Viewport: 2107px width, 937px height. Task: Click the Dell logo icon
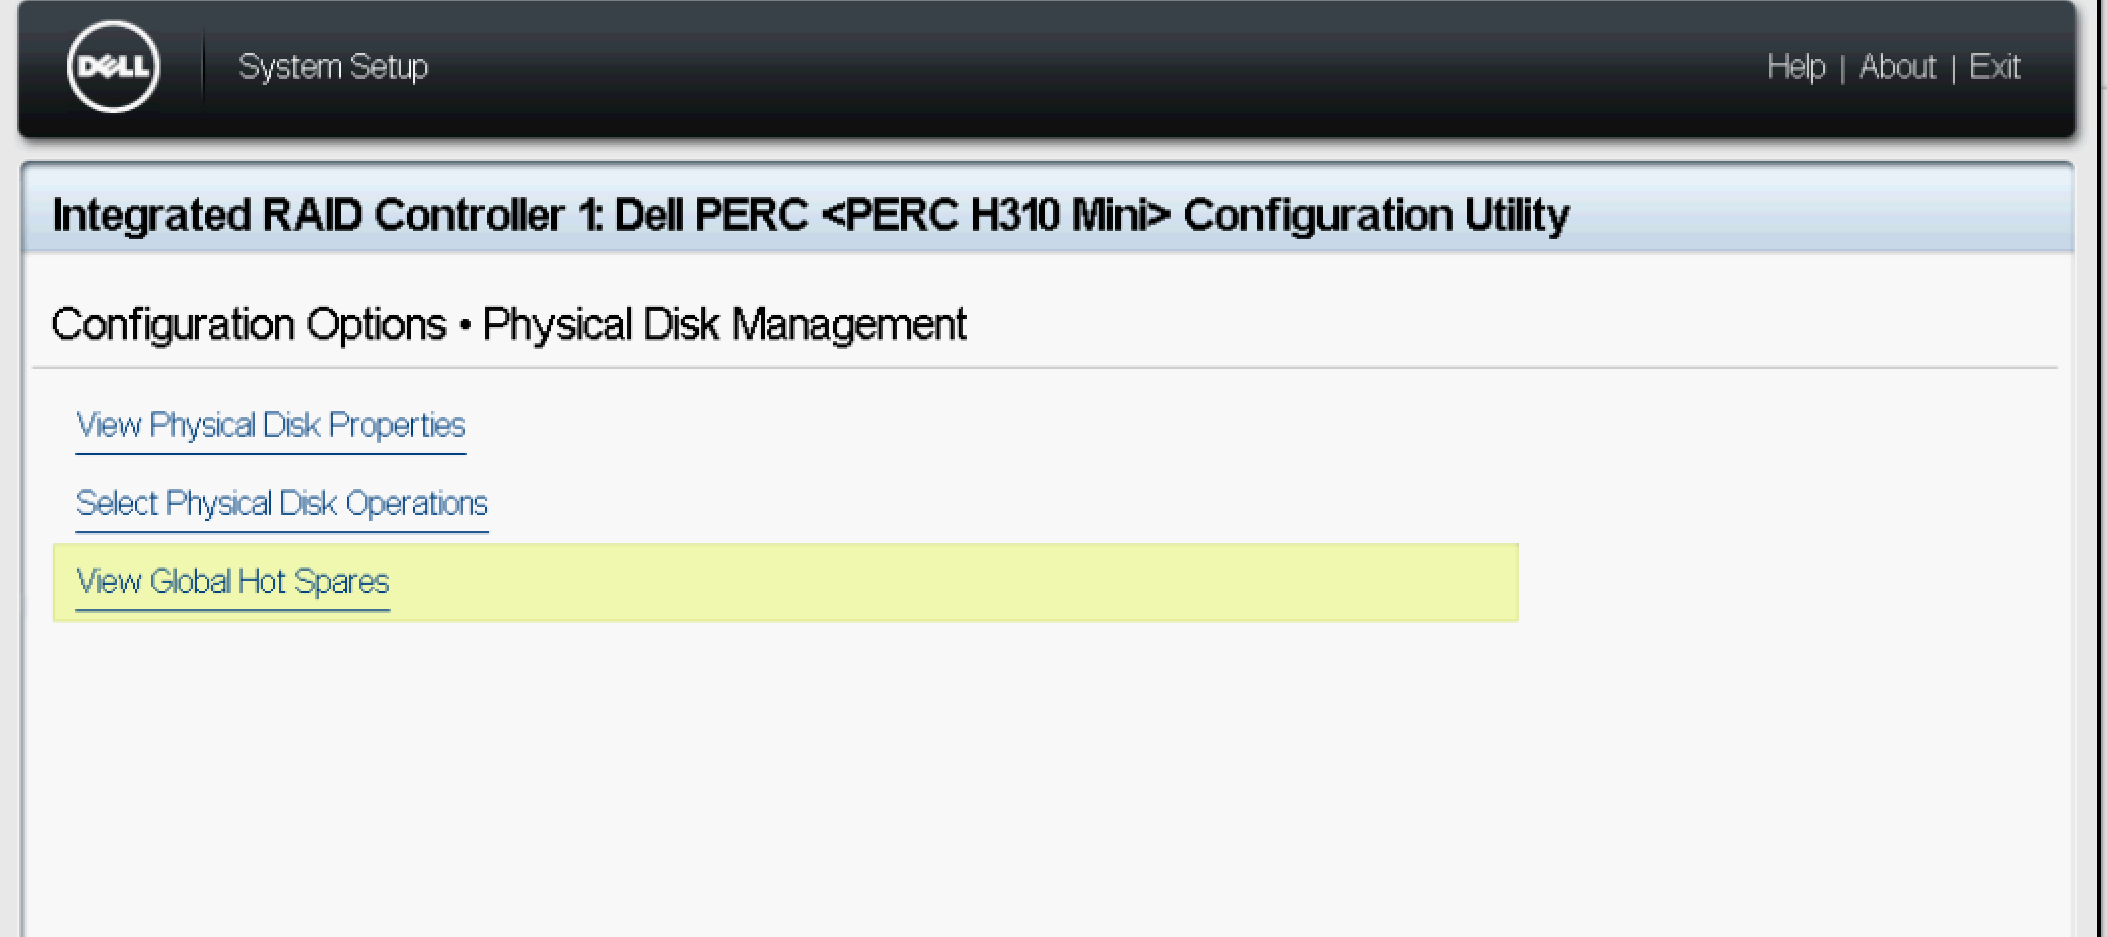tap(113, 67)
